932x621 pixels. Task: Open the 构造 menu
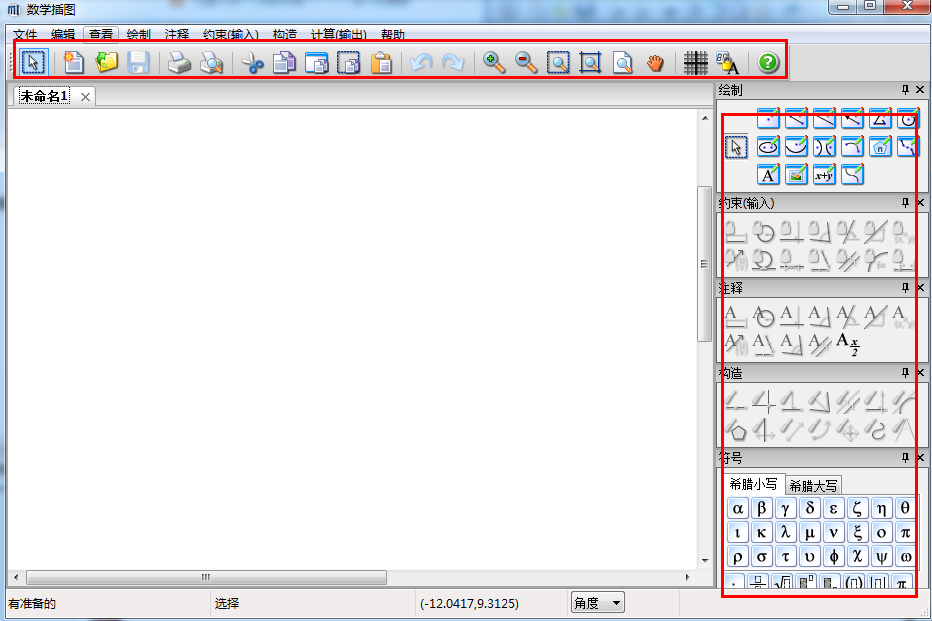click(x=285, y=34)
